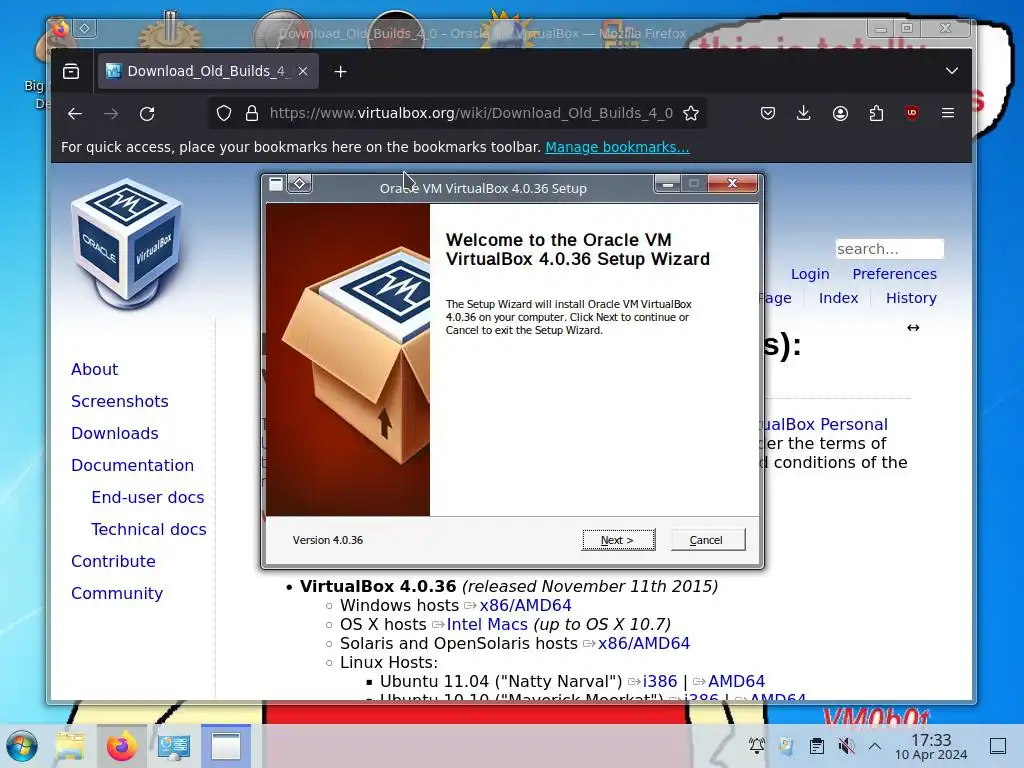Open the Index link

[839, 298]
